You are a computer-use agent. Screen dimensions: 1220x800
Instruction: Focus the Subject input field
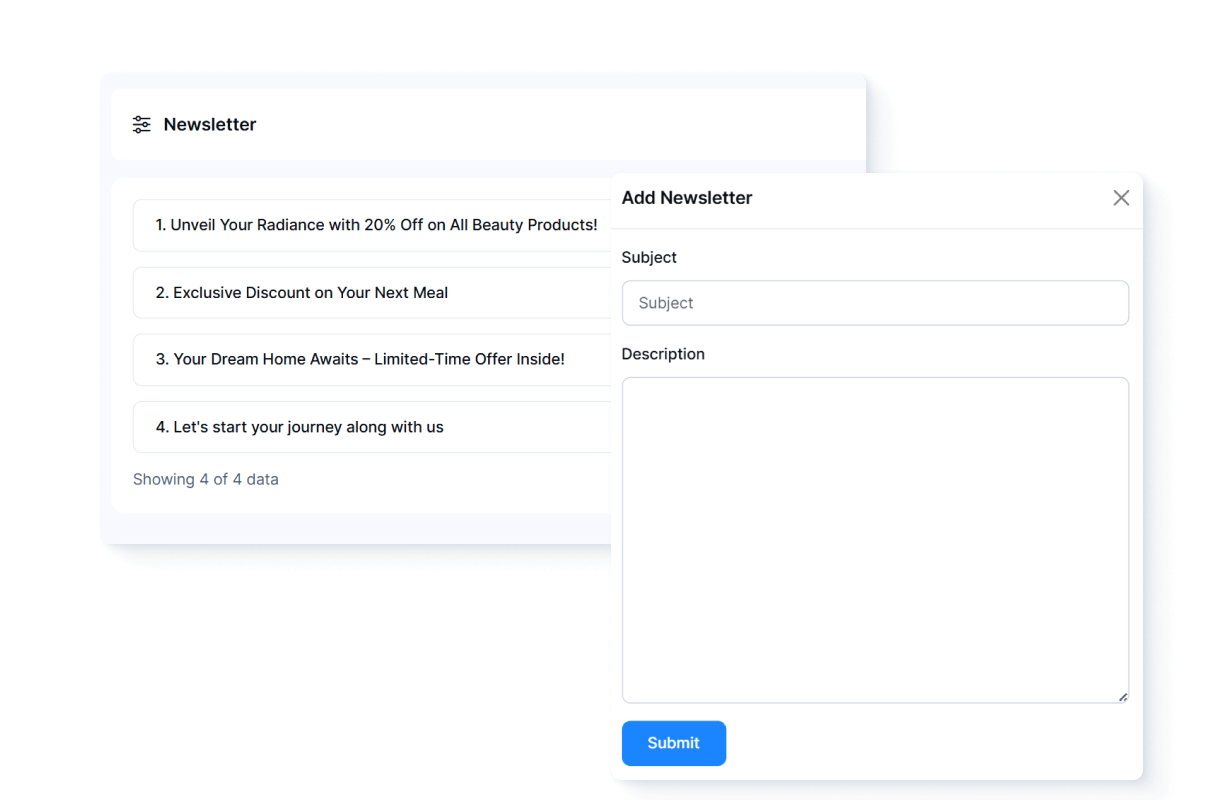(875, 303)
